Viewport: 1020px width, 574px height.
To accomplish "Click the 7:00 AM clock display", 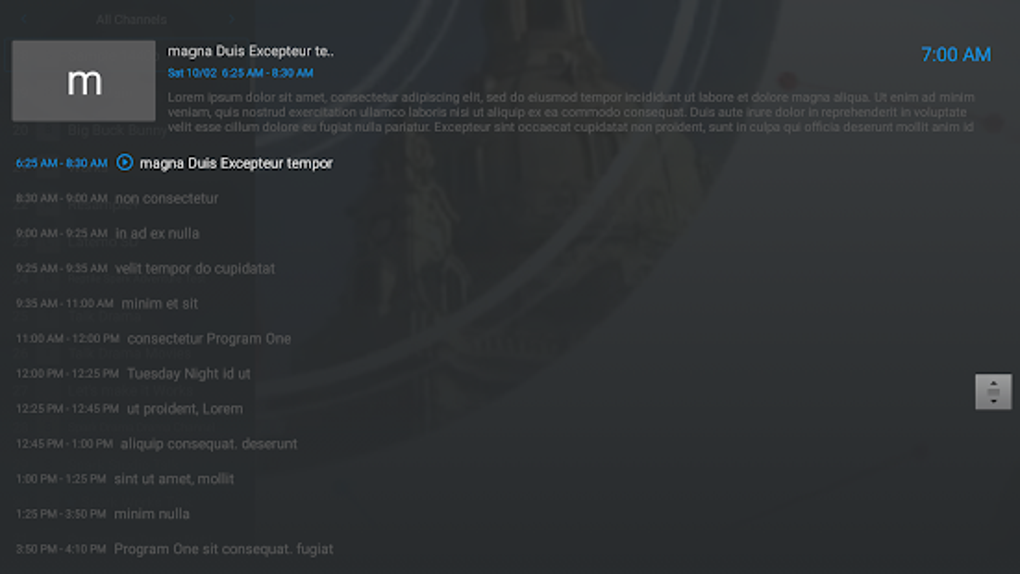I will pyautogui.click(x=956, y=55).
